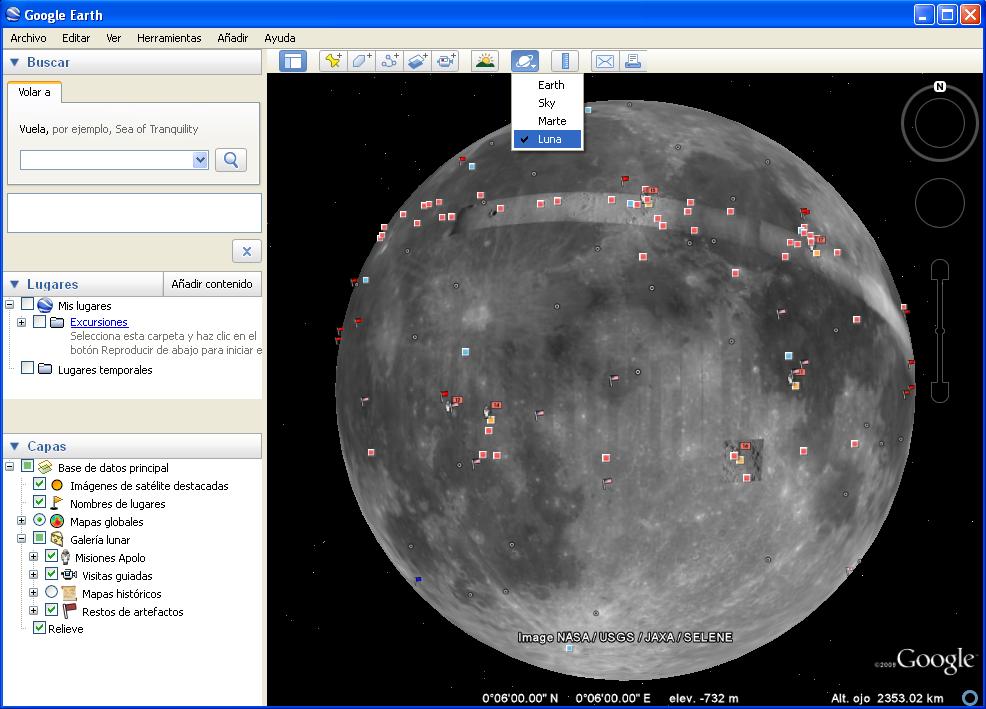Image resolution: width=986 pixels, height=709 pixels.
Task: Click the north N compass marker
Action: 939,86
